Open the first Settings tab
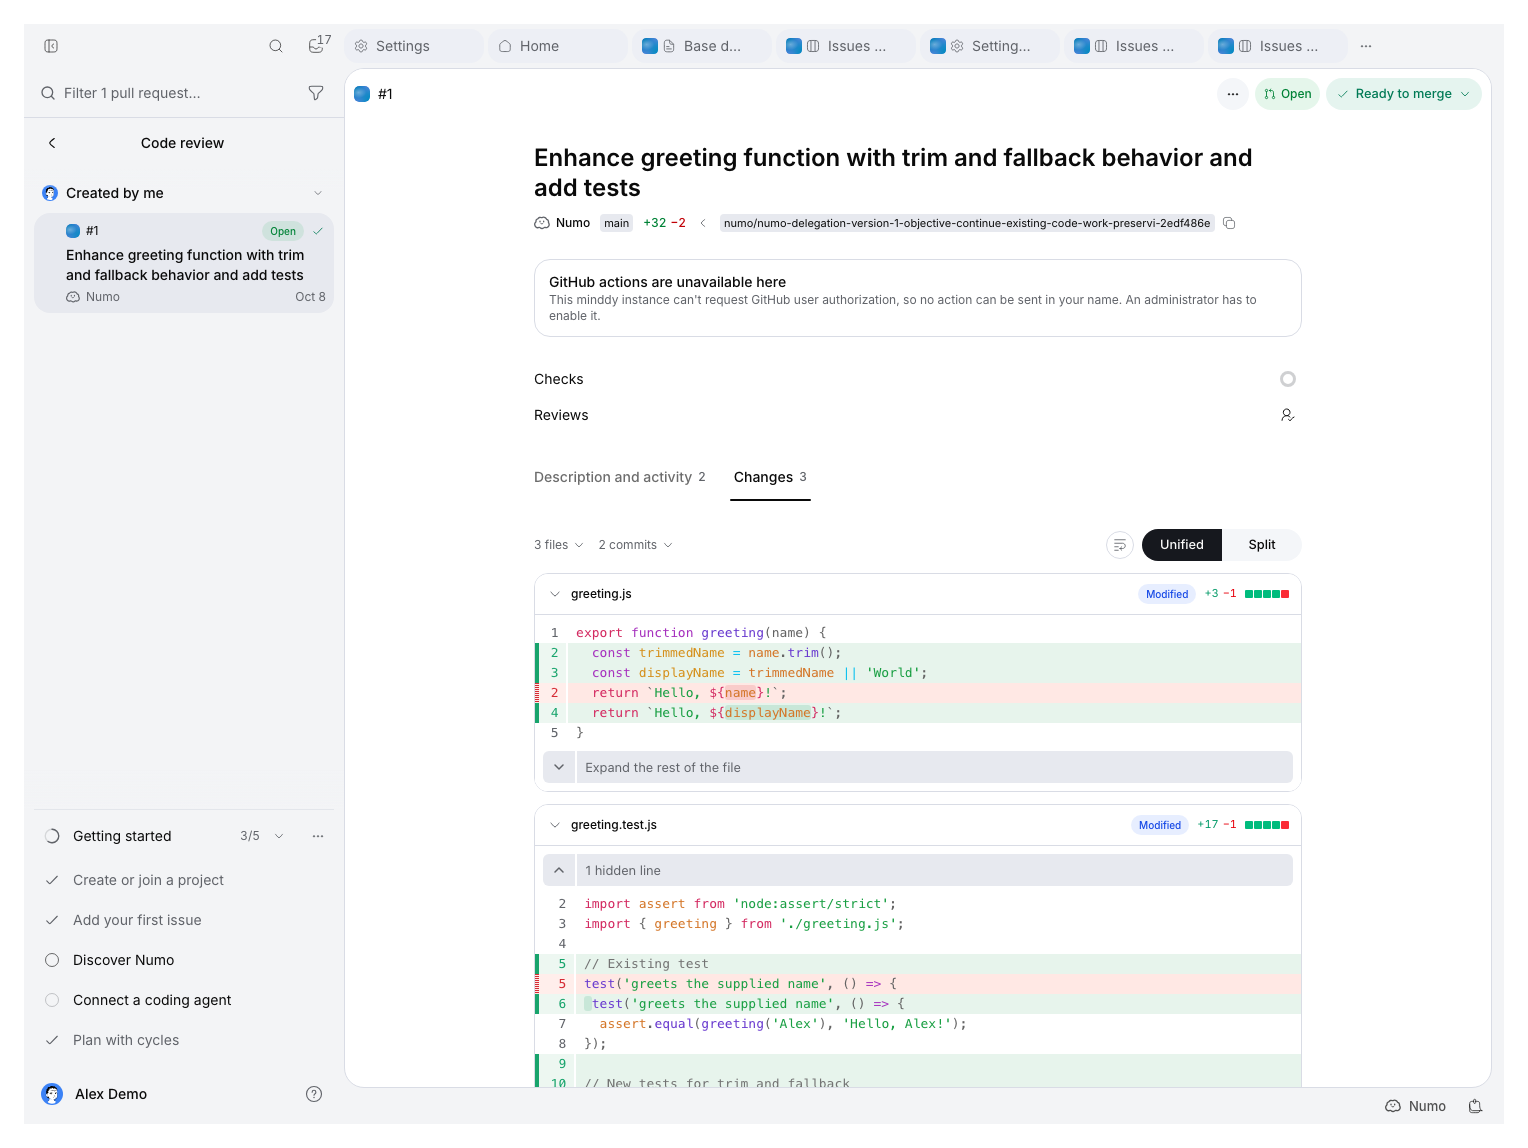Screen dimensions: 1528x1148 [x=414, y=46]
